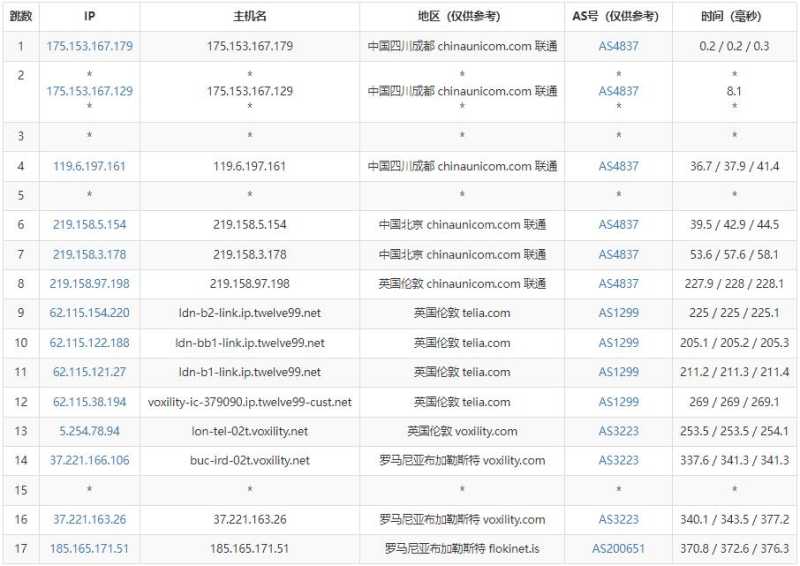Open IP link 62.115.122.188

[89, 342]
